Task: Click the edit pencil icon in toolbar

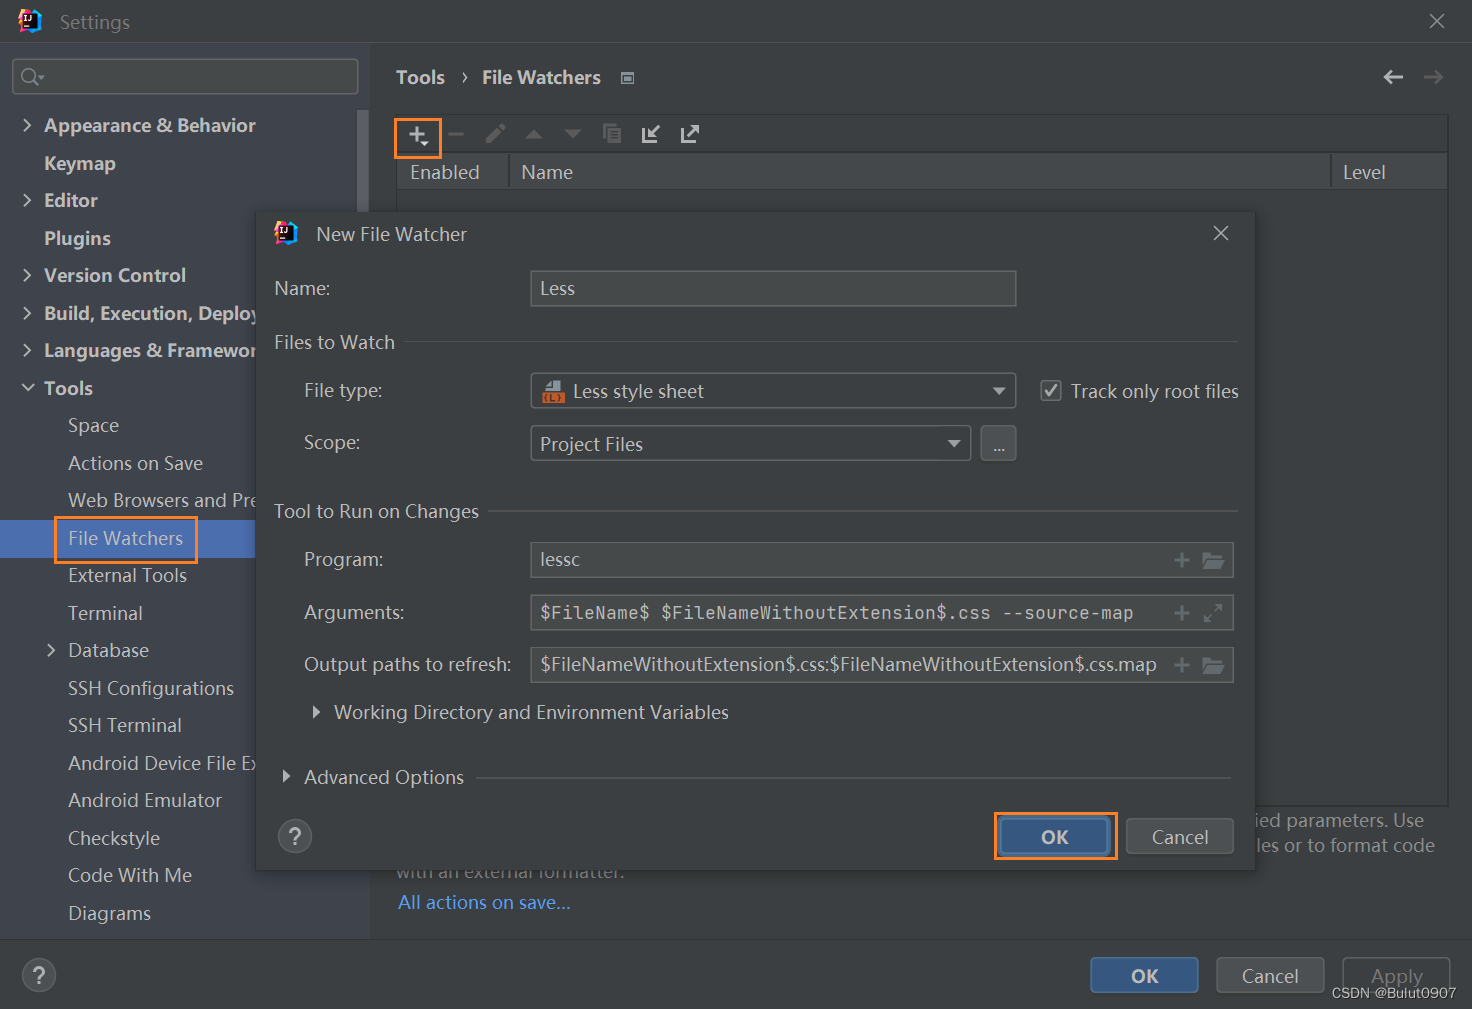Action: tap(495, 134)
